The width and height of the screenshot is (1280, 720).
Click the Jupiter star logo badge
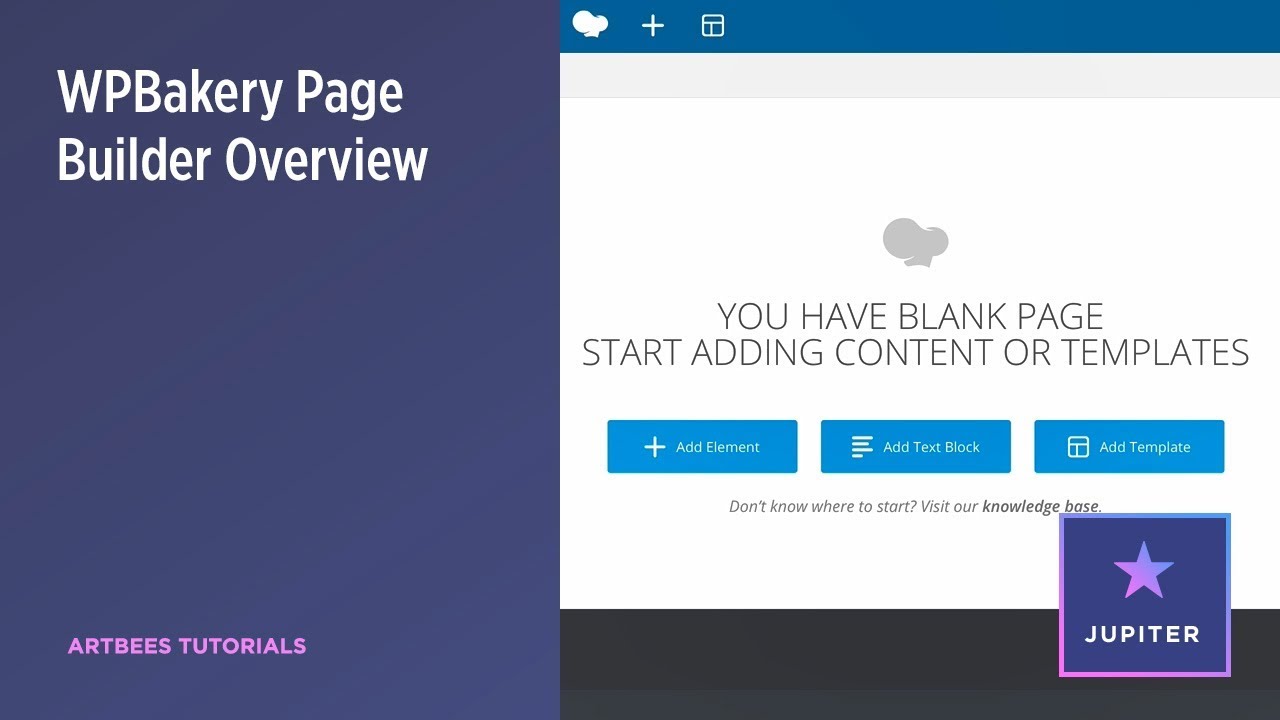point(1144,596)
